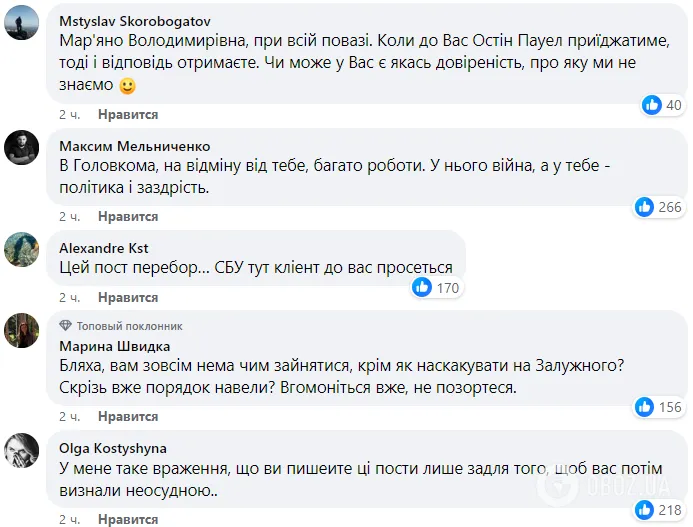Open Максим Мельниченко's profile avatar

(x=23, y=147)
